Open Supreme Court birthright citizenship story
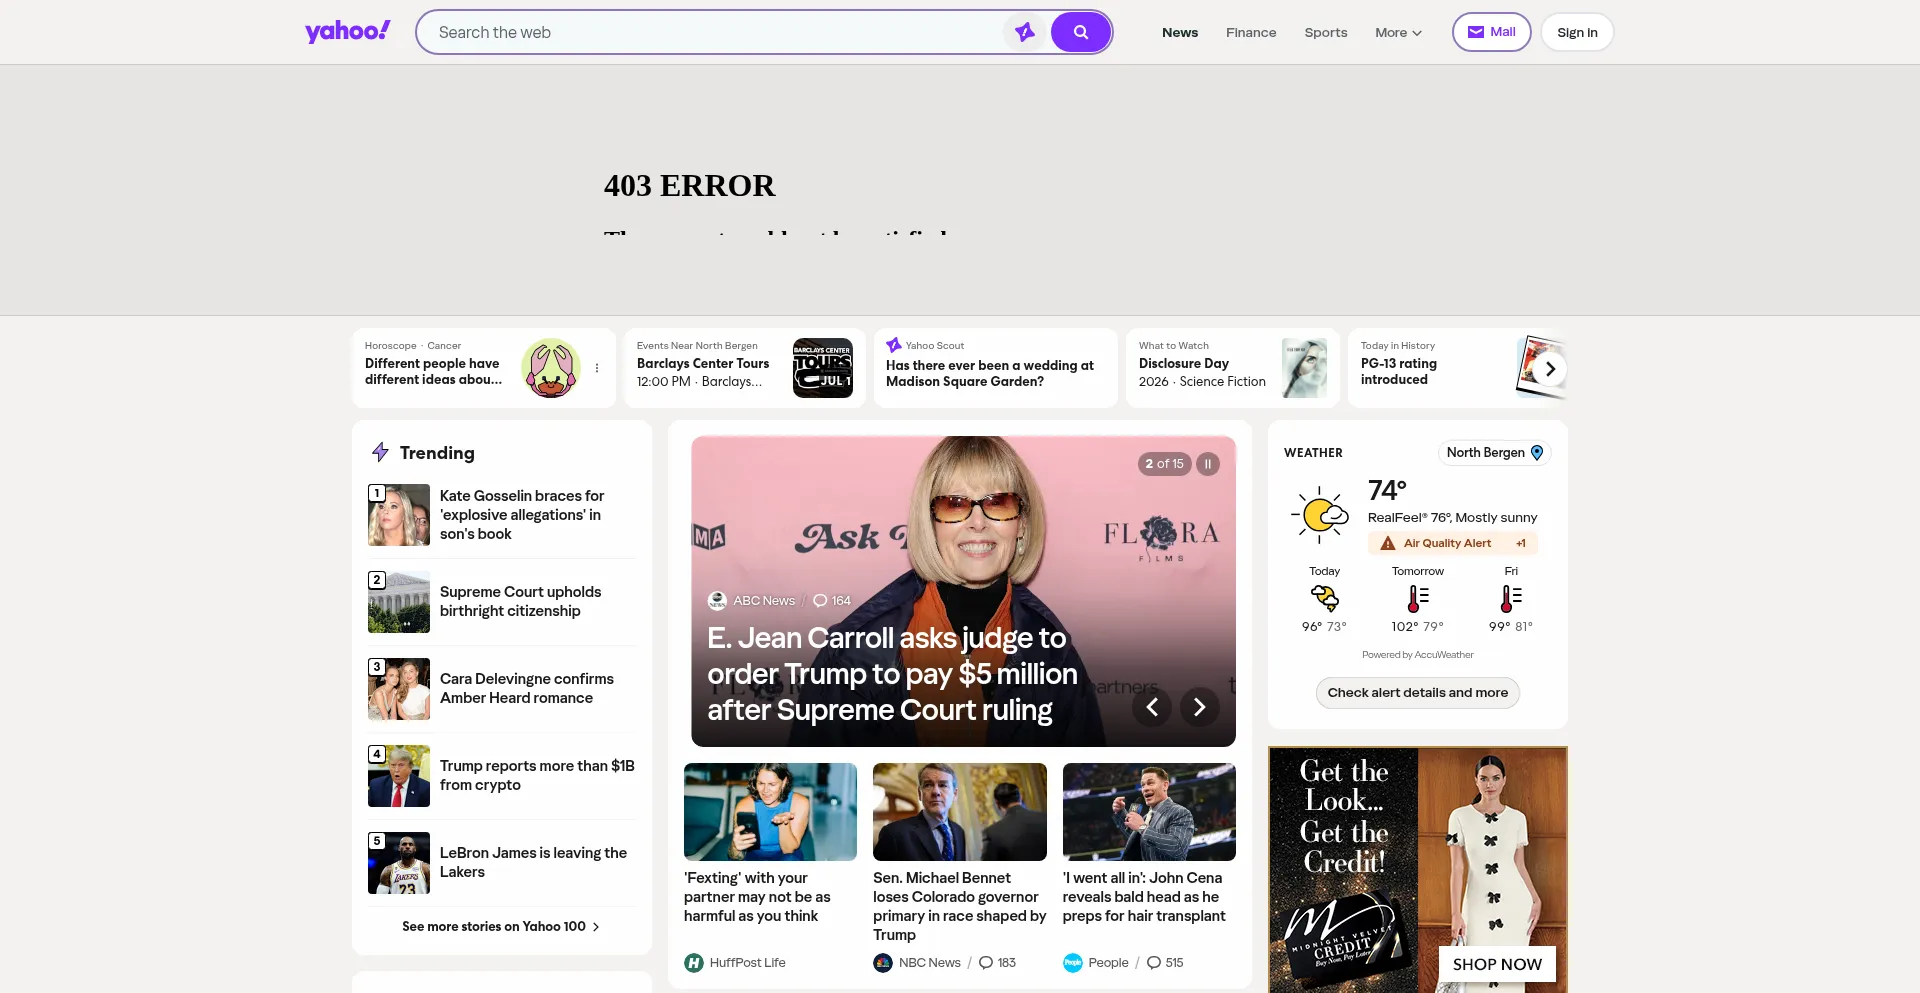This screenshot has height=993, width=1920. [x=521, y=601]
